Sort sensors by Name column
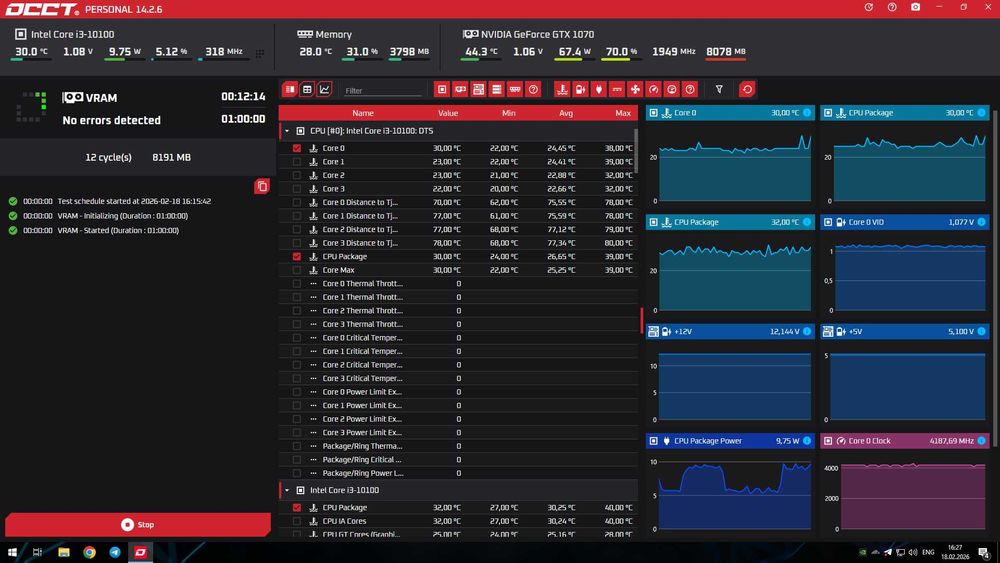Screen dimensions: 1000x563 tap(363, 113)
